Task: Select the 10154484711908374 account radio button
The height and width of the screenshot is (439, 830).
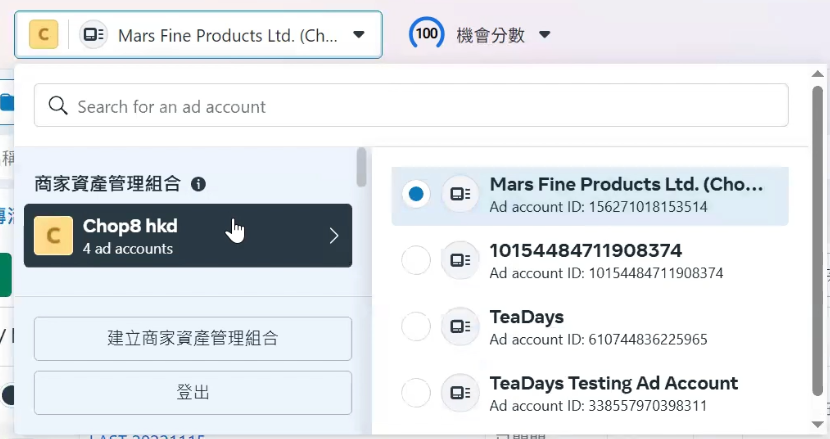Action: [x=416, y=261]
